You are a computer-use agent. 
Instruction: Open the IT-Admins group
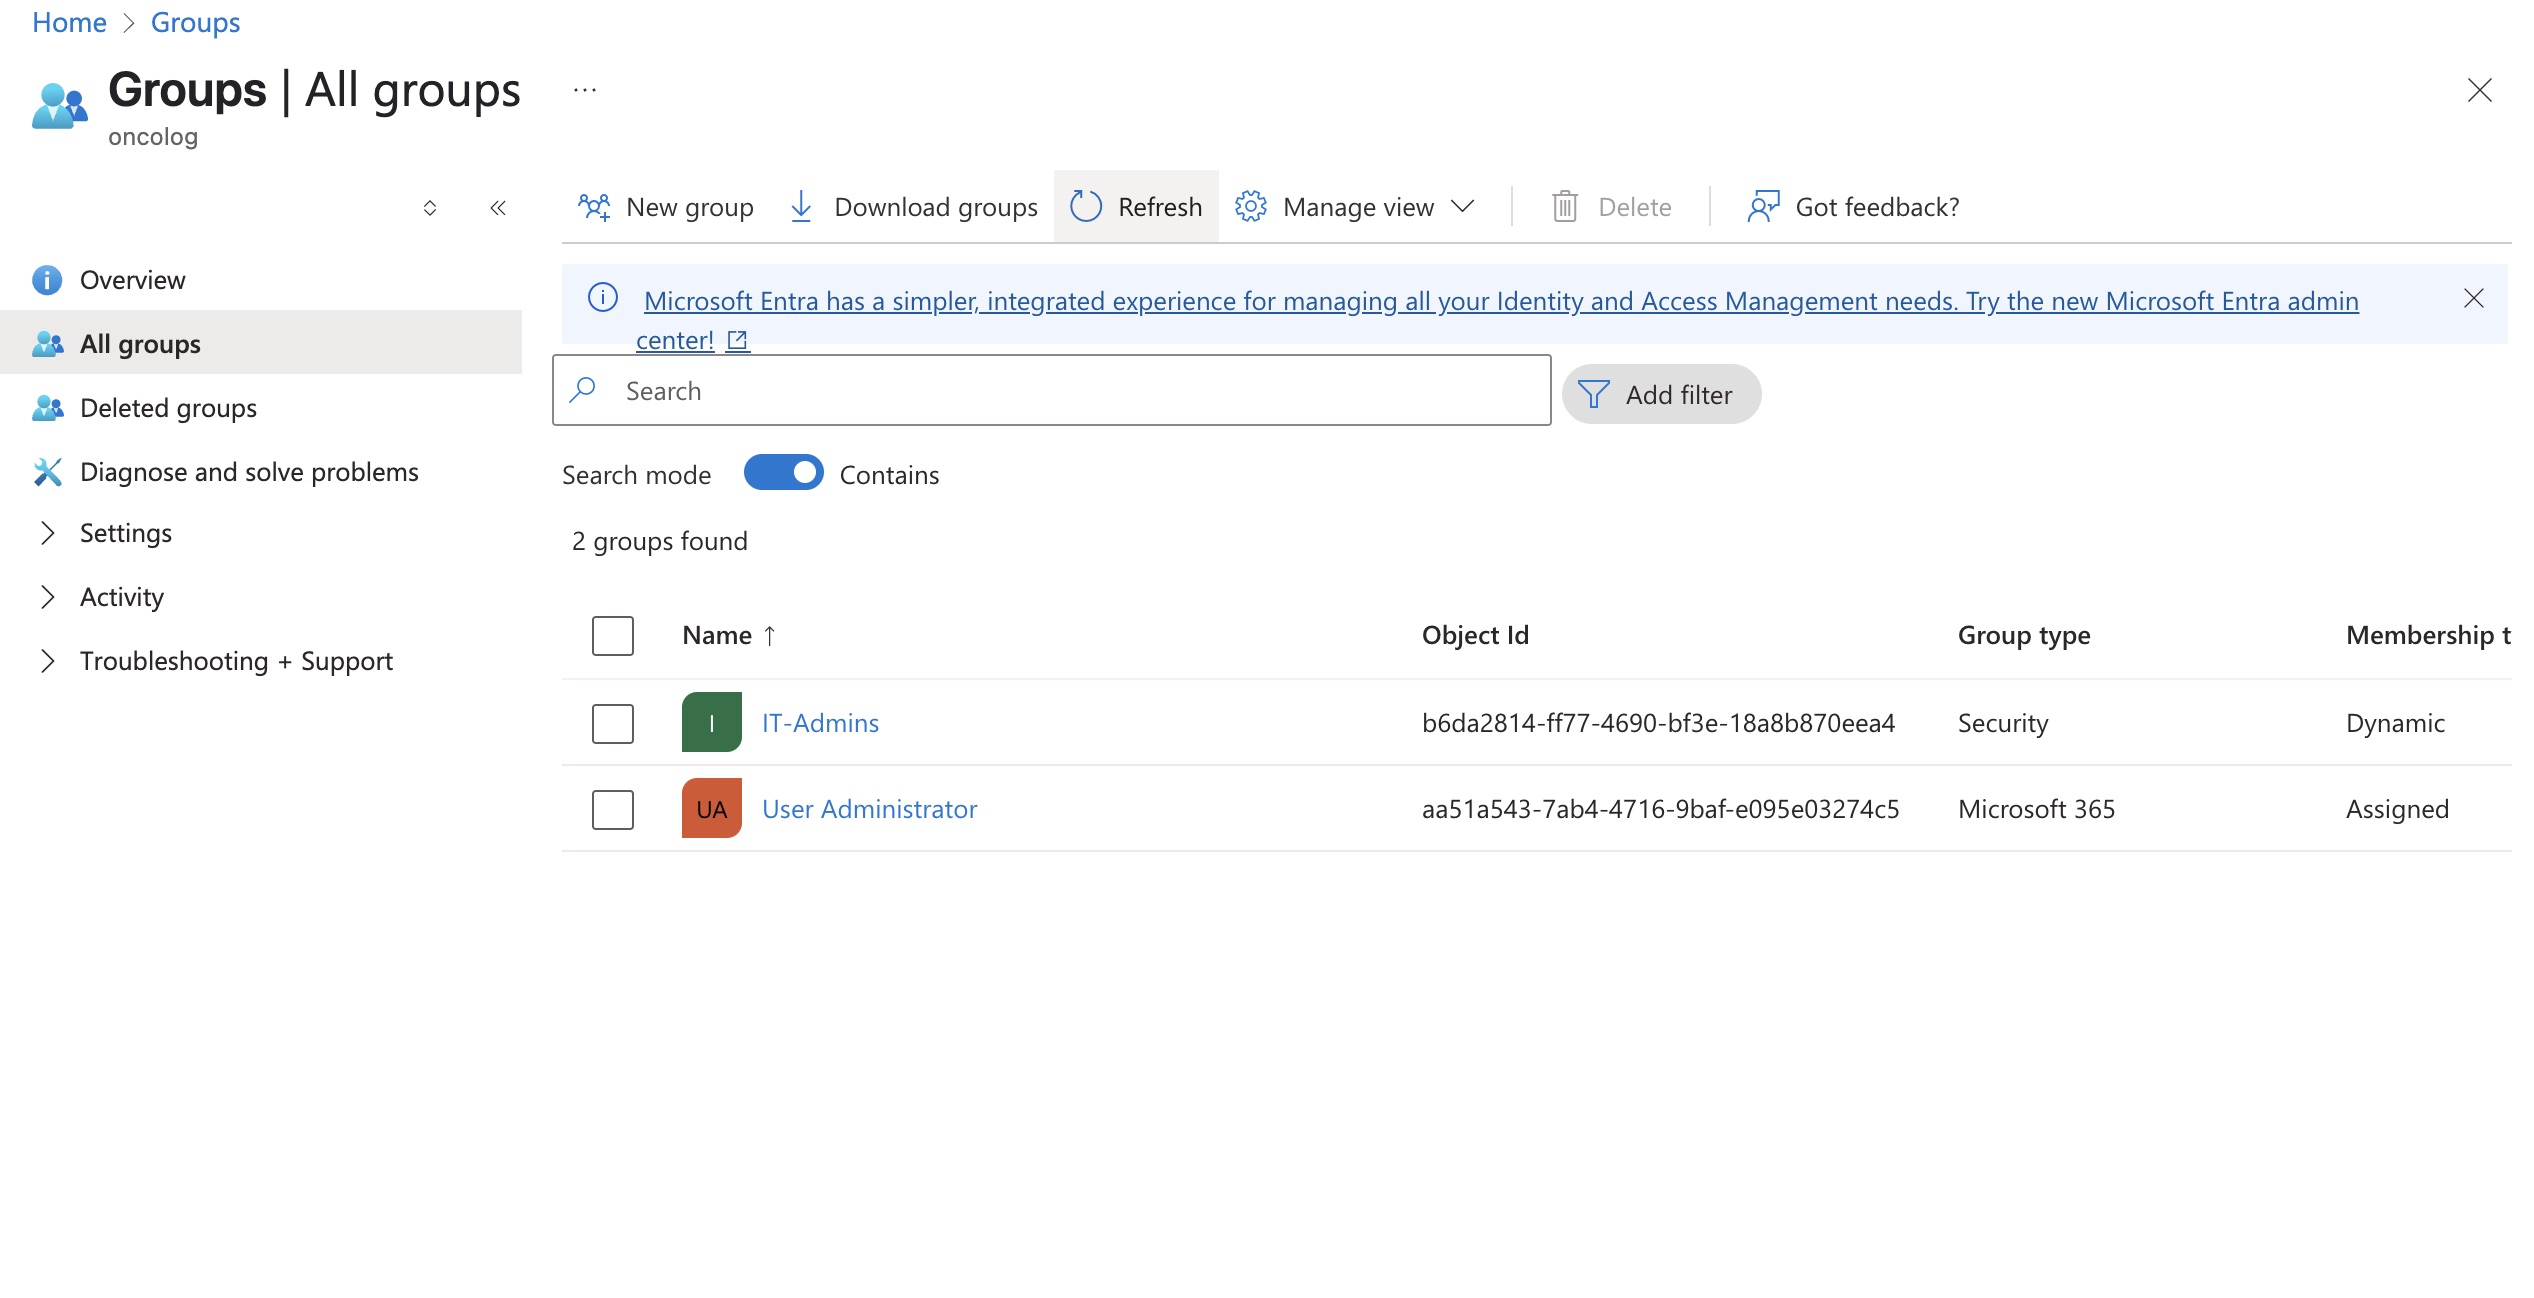tap(820, 723)
